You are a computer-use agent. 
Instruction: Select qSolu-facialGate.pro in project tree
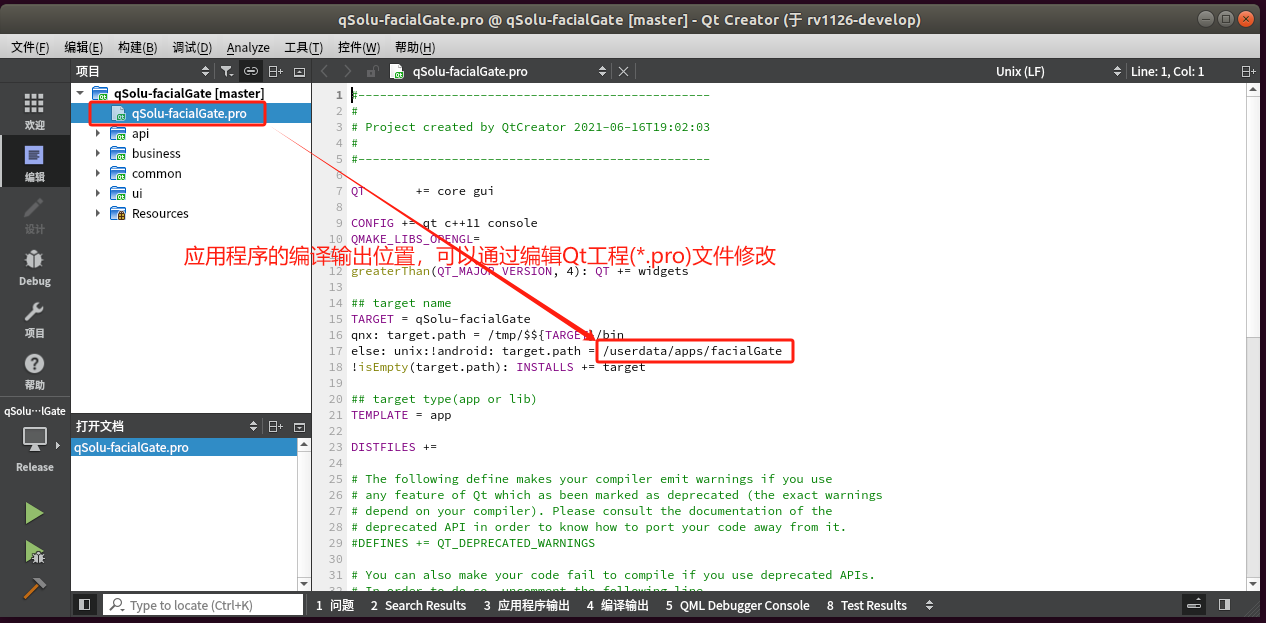tap(191, 113)
